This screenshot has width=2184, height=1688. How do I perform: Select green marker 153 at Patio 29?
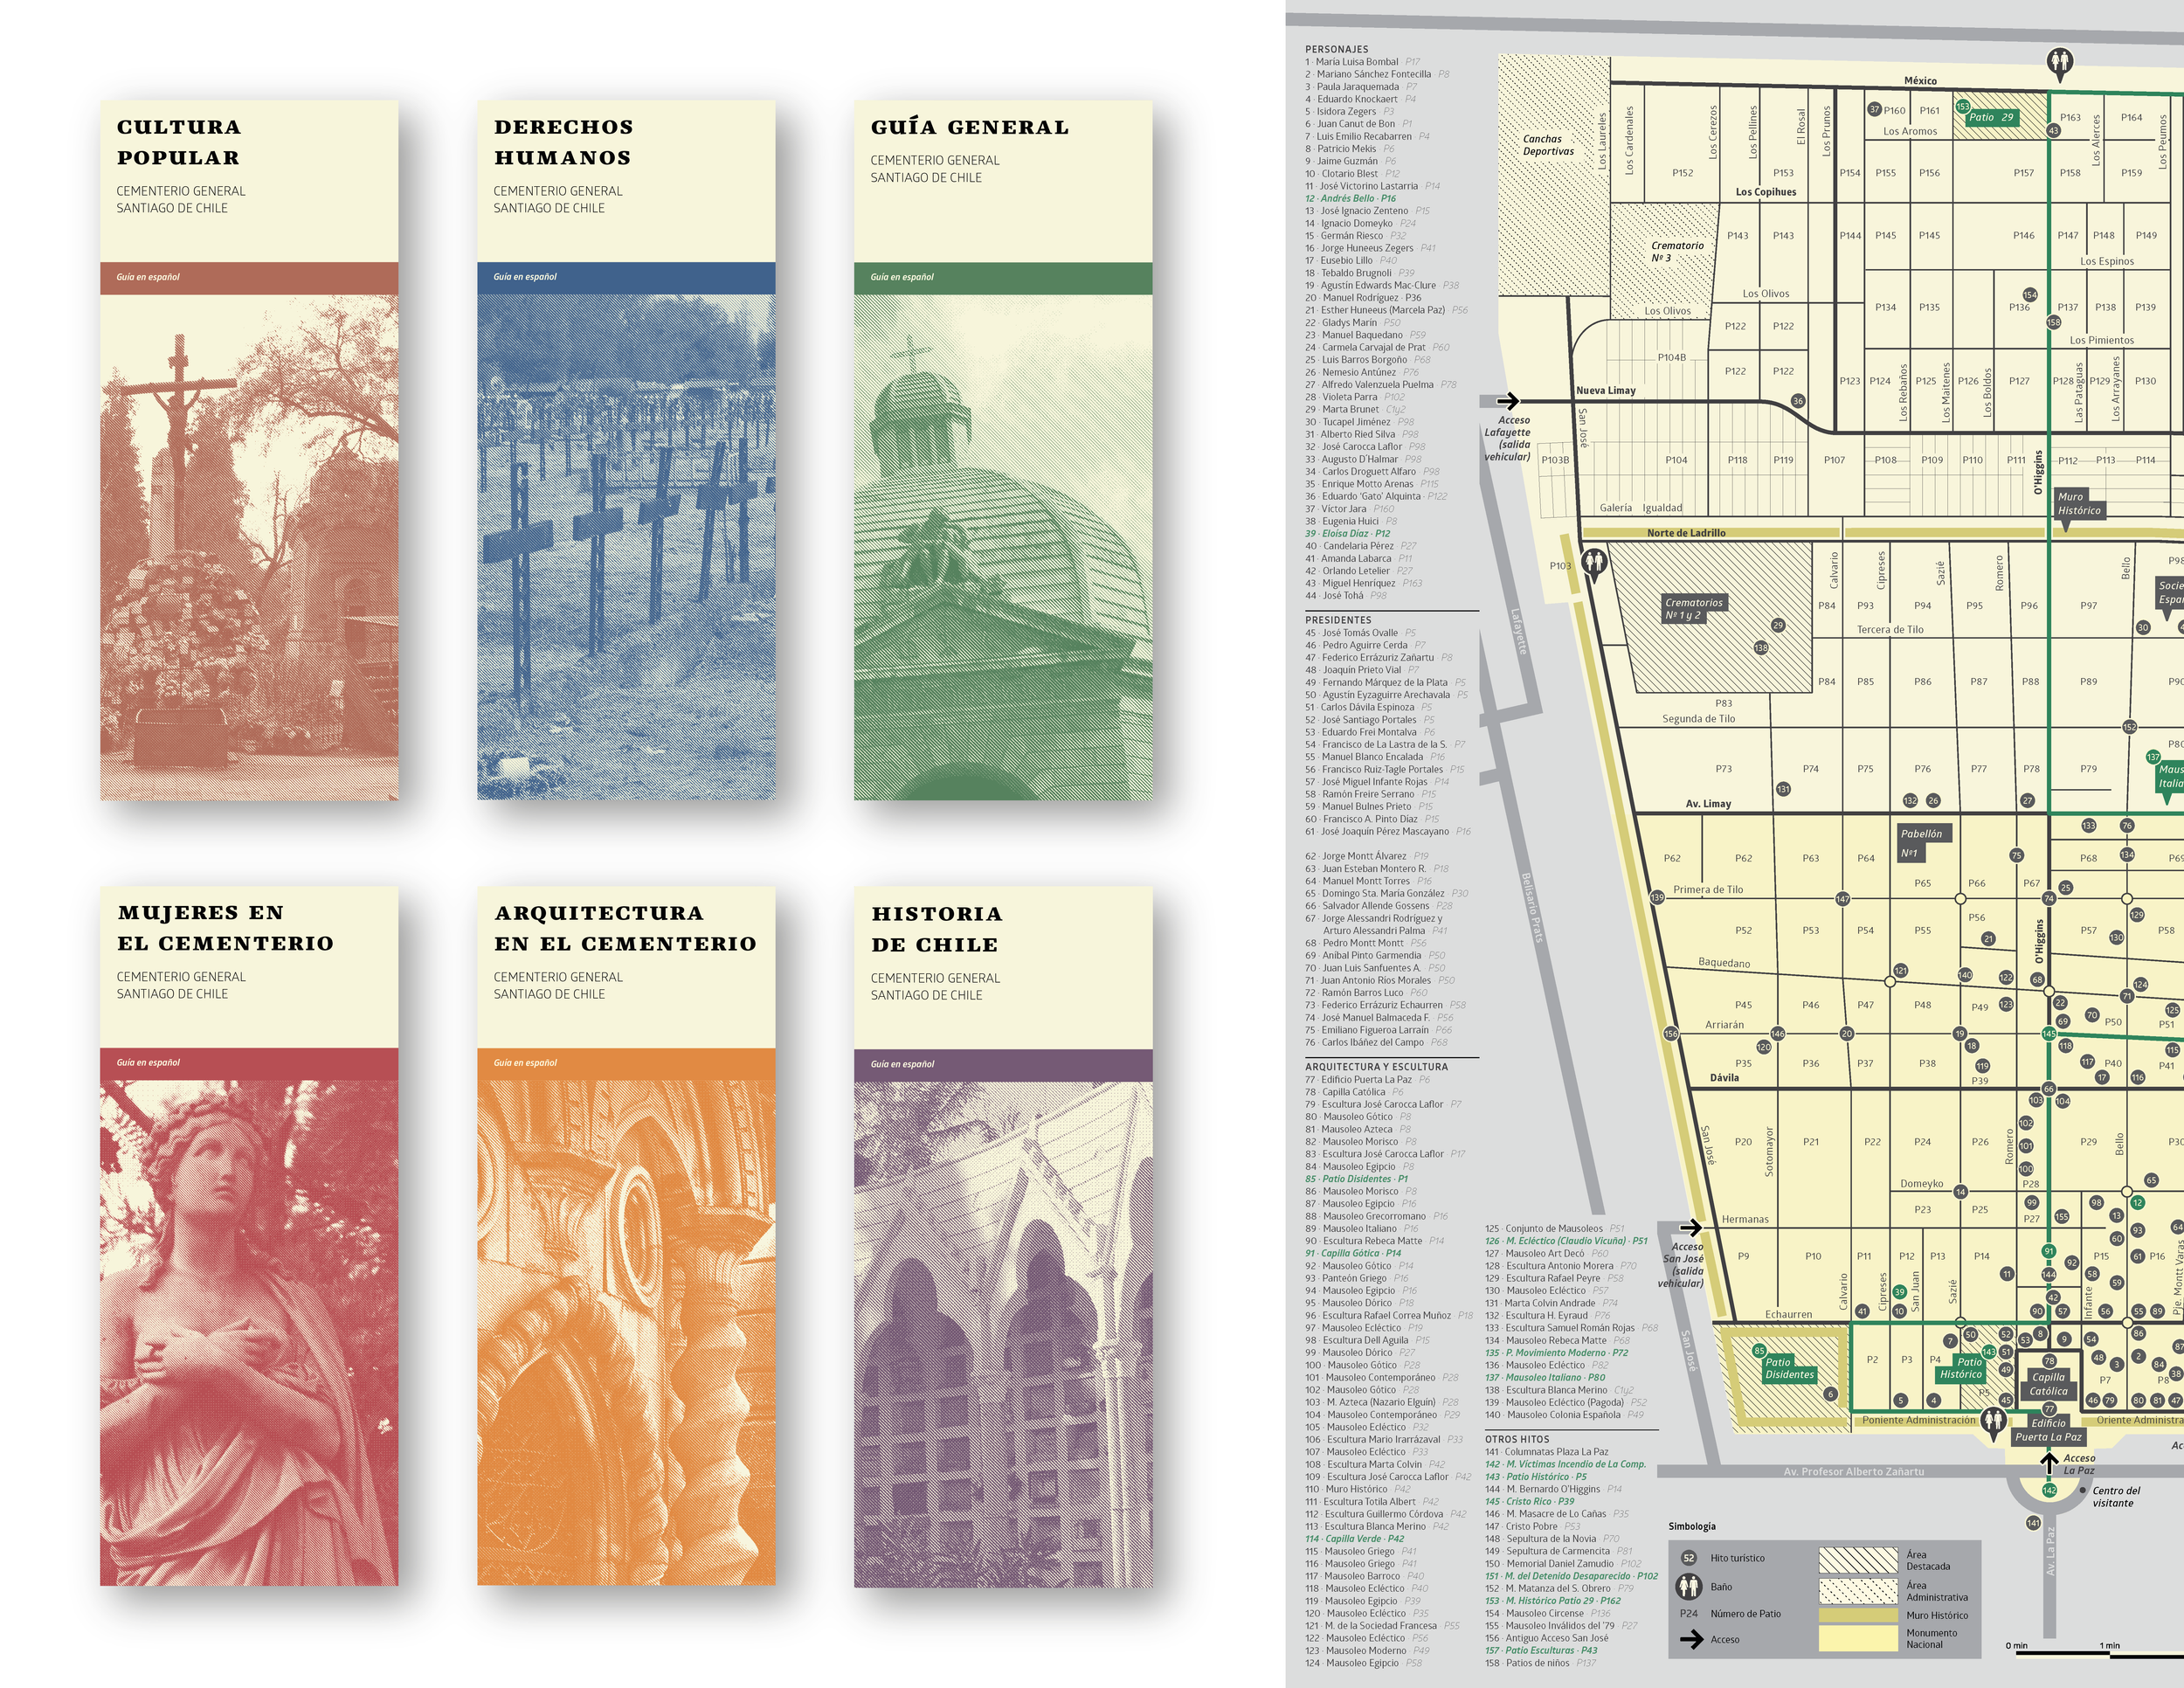pos(1962,106)
